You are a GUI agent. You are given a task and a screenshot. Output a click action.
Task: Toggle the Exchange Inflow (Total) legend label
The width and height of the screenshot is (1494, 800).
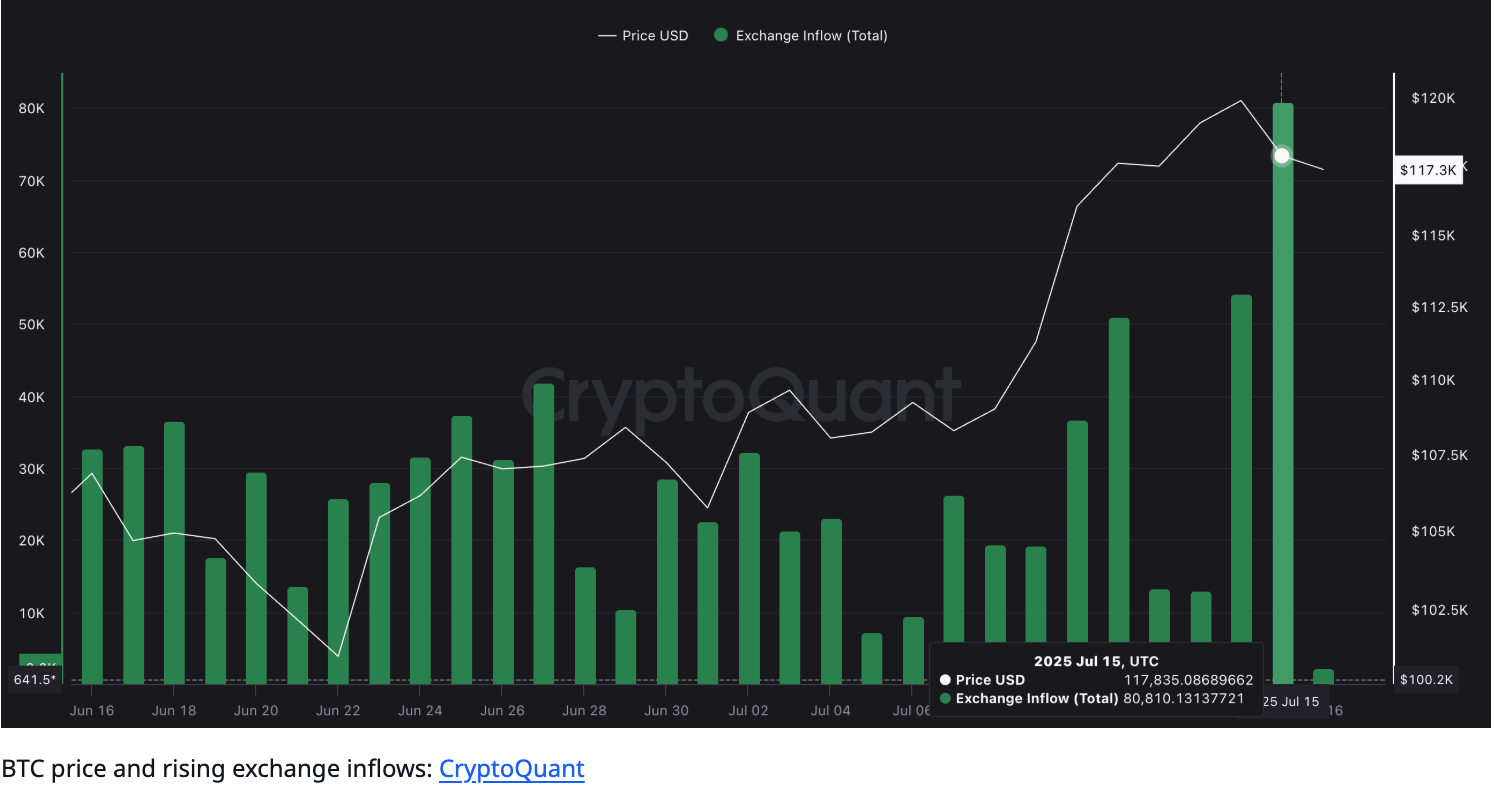(811, 36)
